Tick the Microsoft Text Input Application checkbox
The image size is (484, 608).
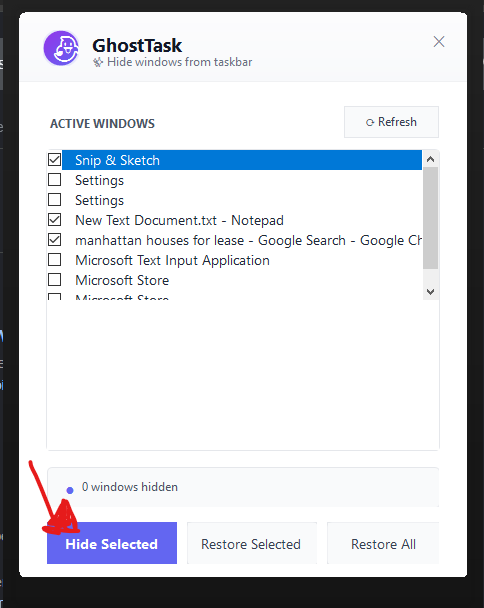point(54,259)
